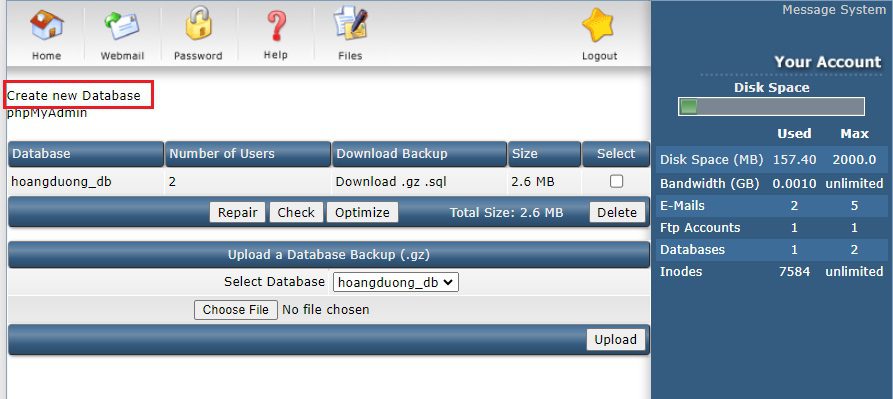Viewport: 893px width, 399px height.
Task: Click the Optimize button
Action: pos(362,212)
